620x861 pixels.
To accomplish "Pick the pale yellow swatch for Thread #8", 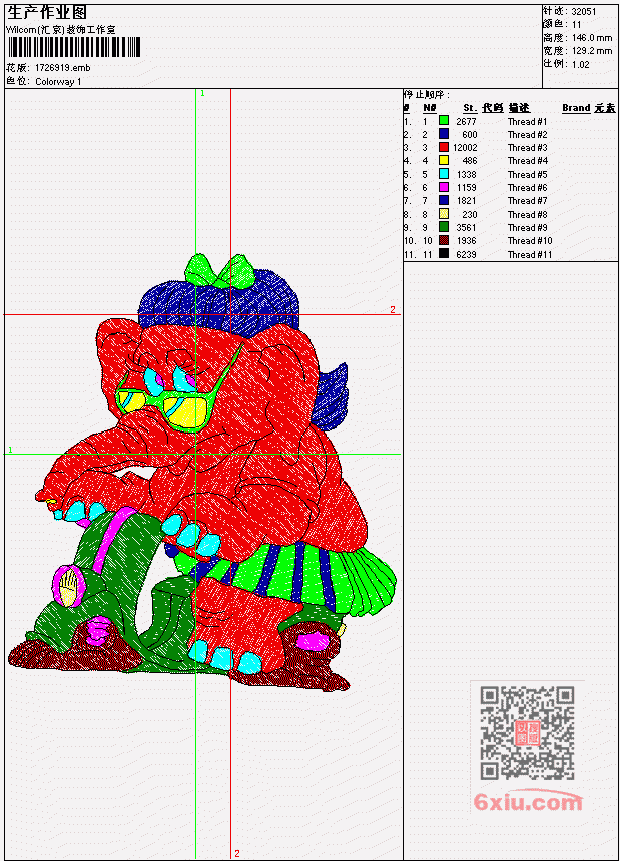I will [x=444, y=214].
